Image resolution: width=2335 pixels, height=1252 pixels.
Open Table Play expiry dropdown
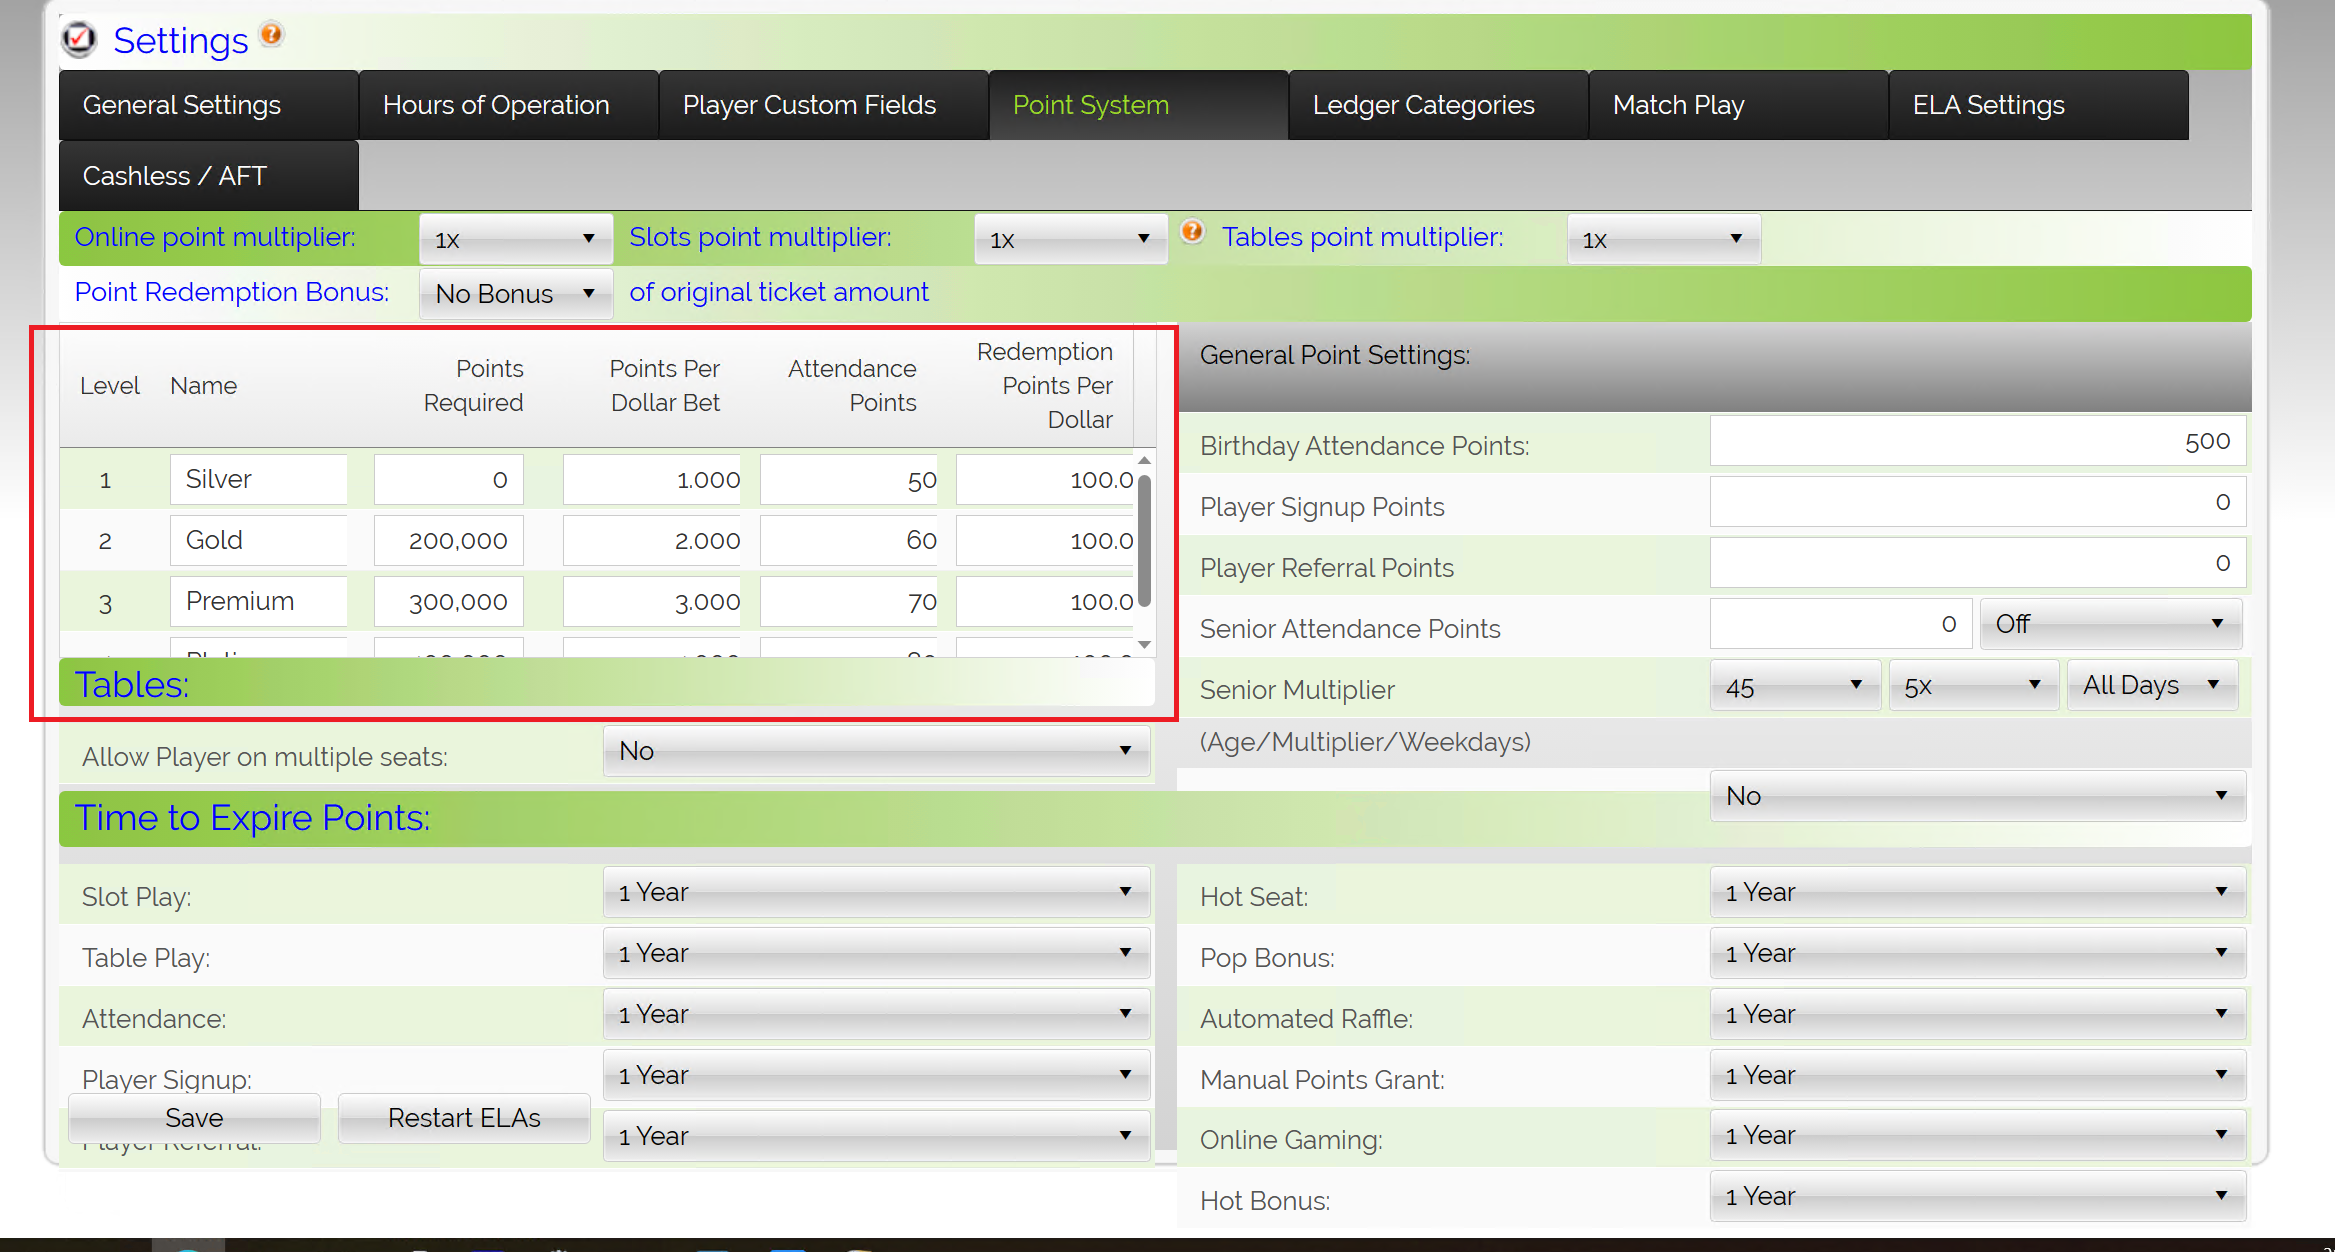tap(877, 953)
